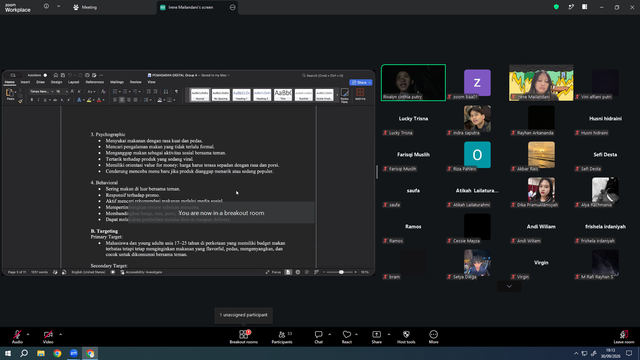Click Leave room button
Screen dimensions: 640x360
624,337
